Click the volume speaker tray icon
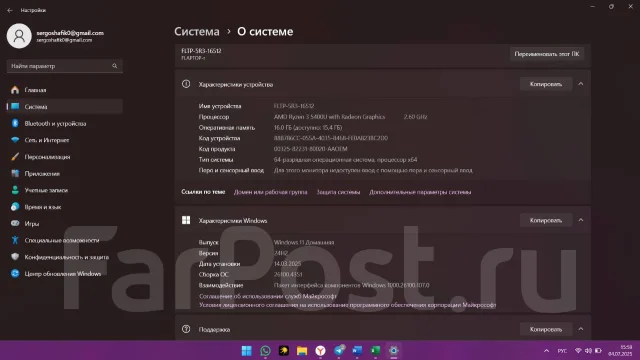Screen dimensions: 640x360 [x=588, y=351]
